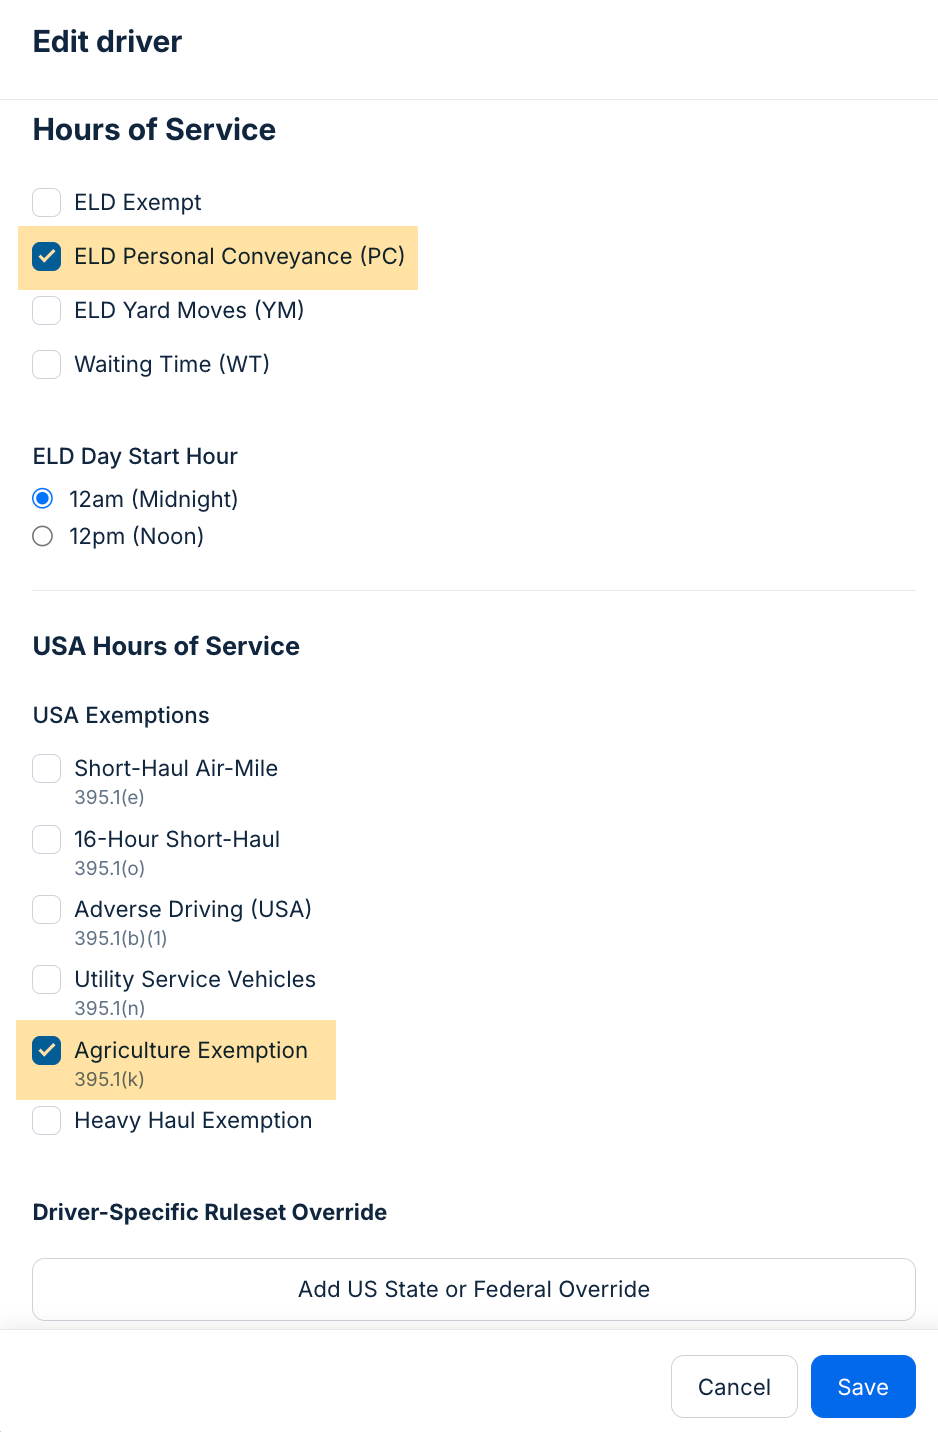Viewport: 938px width, 1432px height.
Task: Uncheck the Agriculture Exemption box
Action: click(47, 1050)
